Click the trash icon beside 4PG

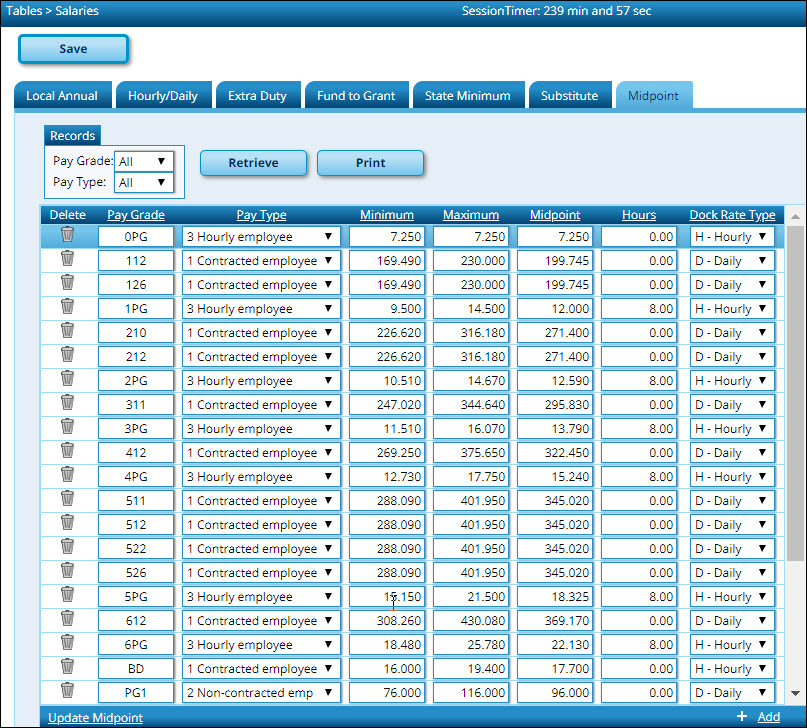point(67,475)
